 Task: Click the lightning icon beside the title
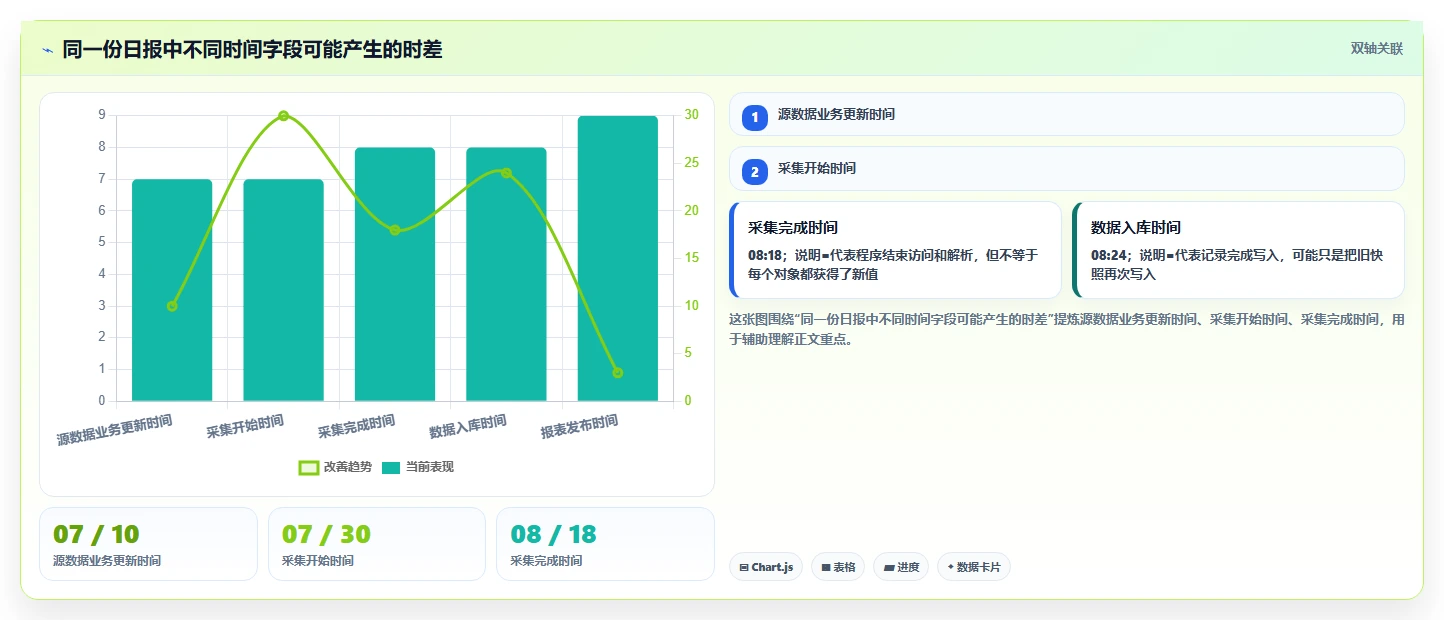47,49
